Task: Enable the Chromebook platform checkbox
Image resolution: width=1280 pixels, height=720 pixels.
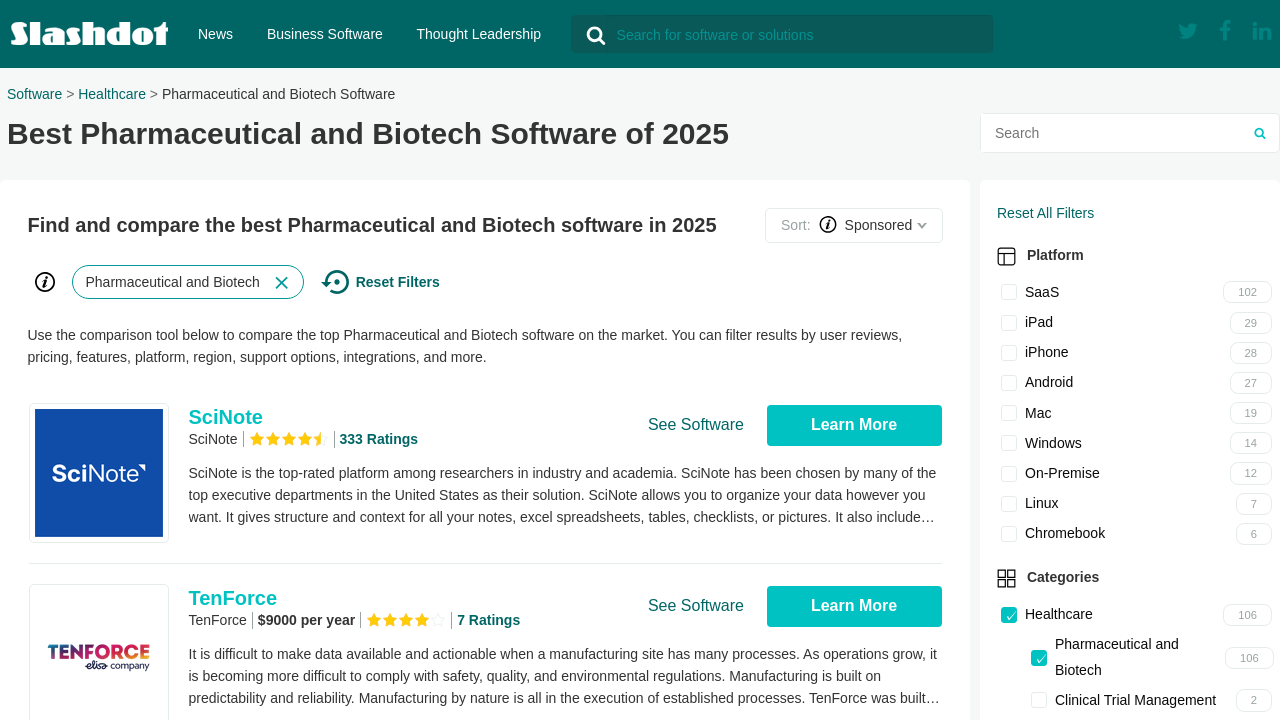Action: click(x=1009, y=534)
